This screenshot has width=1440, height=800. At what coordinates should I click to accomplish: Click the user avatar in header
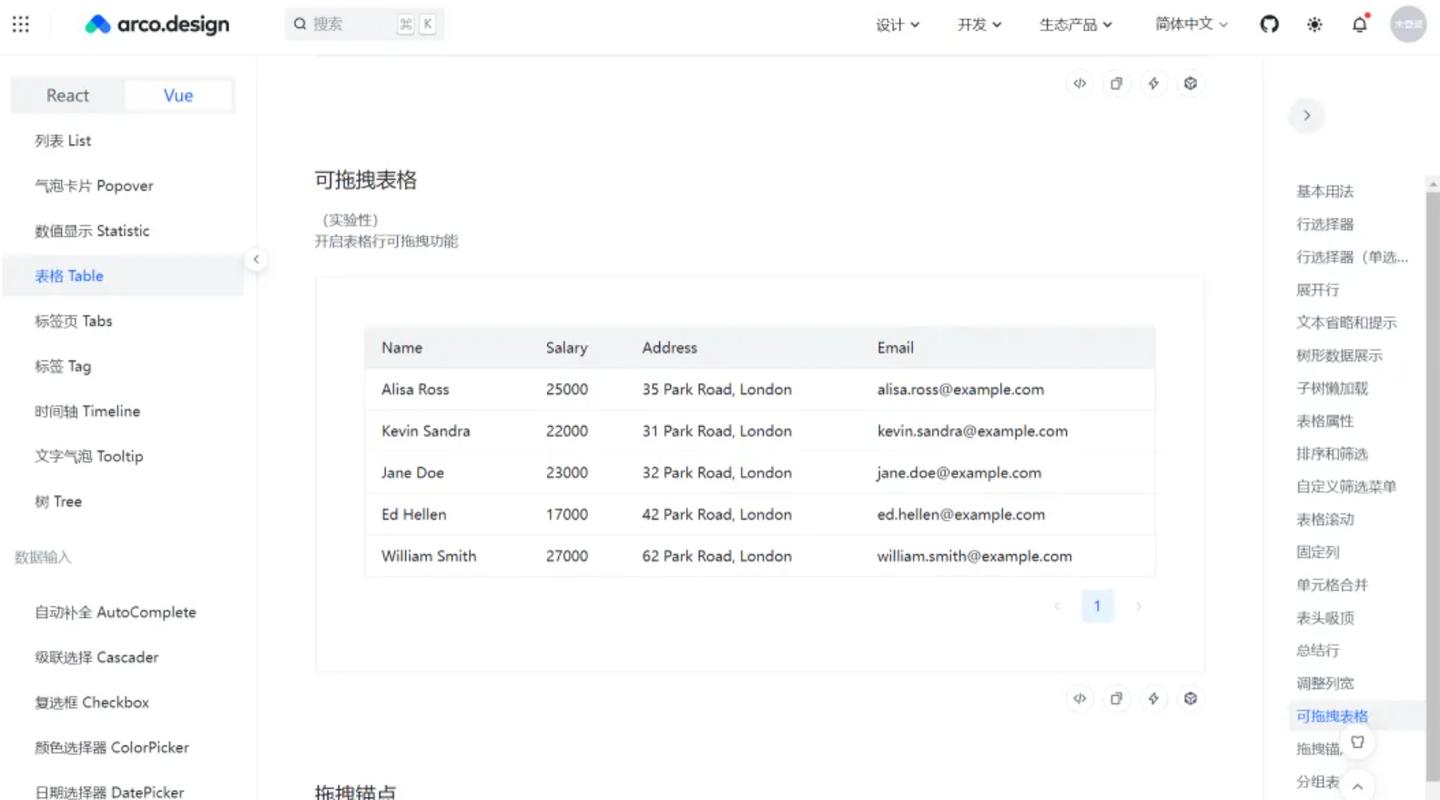(x=1408, y=24)
